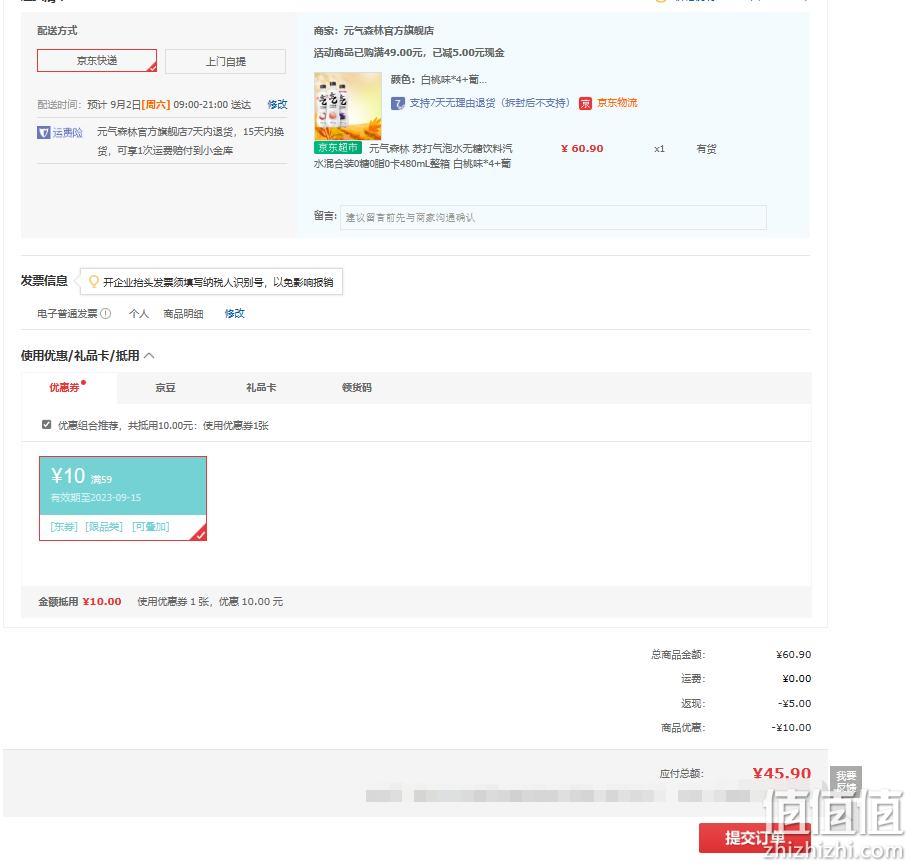Click the 商品优惠 -¥10.00 value
The image size is (913, 868).
(x=791, y=728)
